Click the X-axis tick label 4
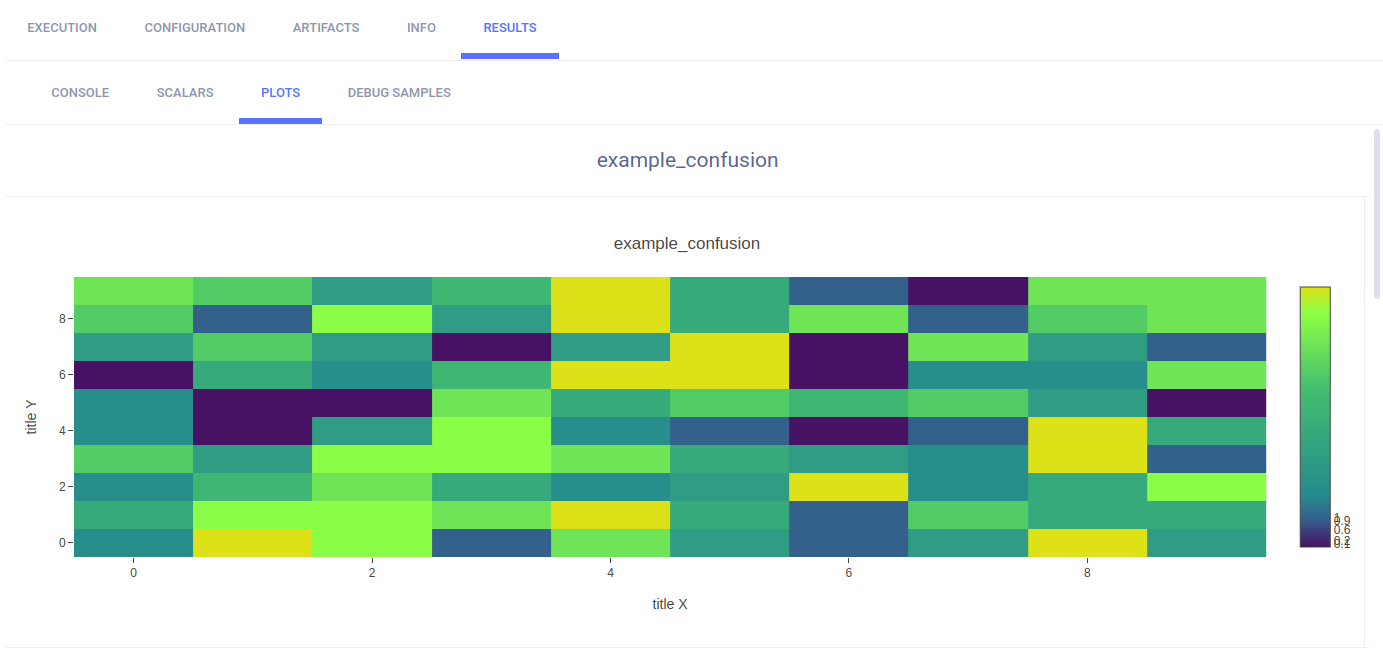 (x=610, y=573)
